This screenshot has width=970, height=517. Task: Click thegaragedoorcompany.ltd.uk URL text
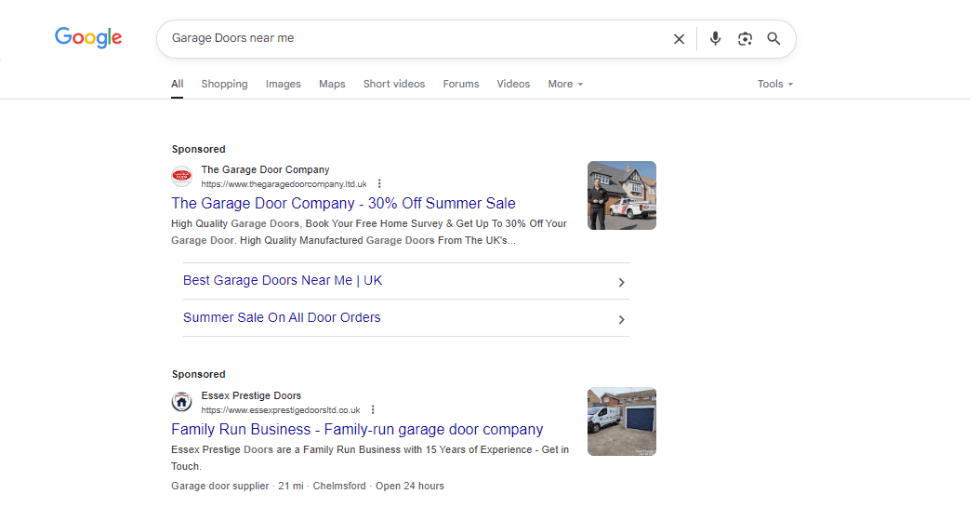pyautogui.click(x=284, y=184)
